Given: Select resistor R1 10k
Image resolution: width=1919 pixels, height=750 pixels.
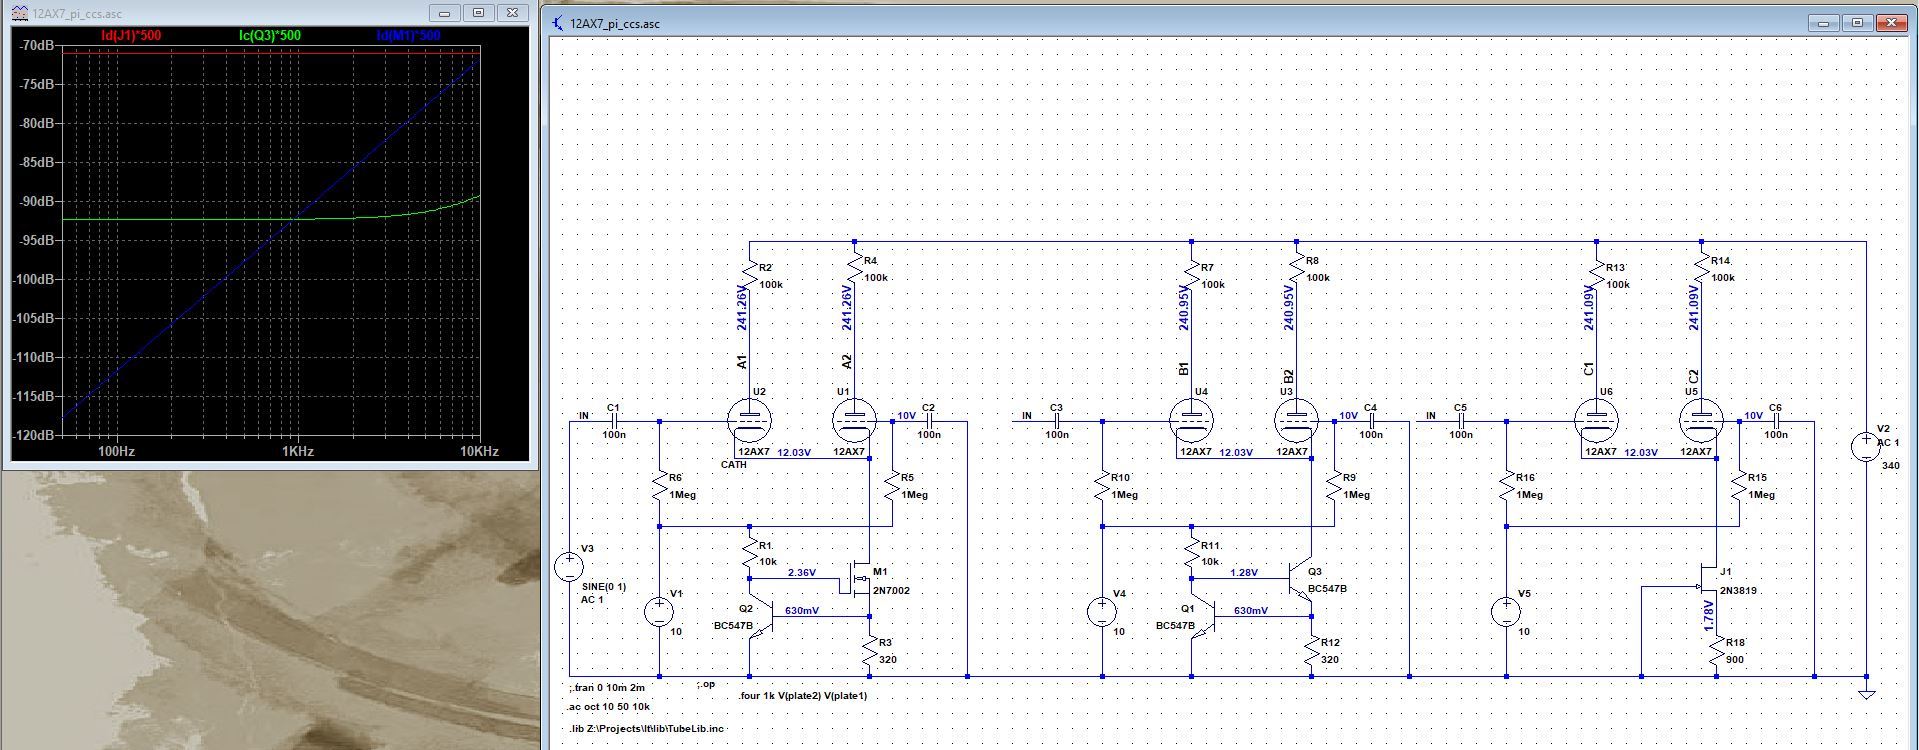Looking at the screenshot, I should click(749, 554).
